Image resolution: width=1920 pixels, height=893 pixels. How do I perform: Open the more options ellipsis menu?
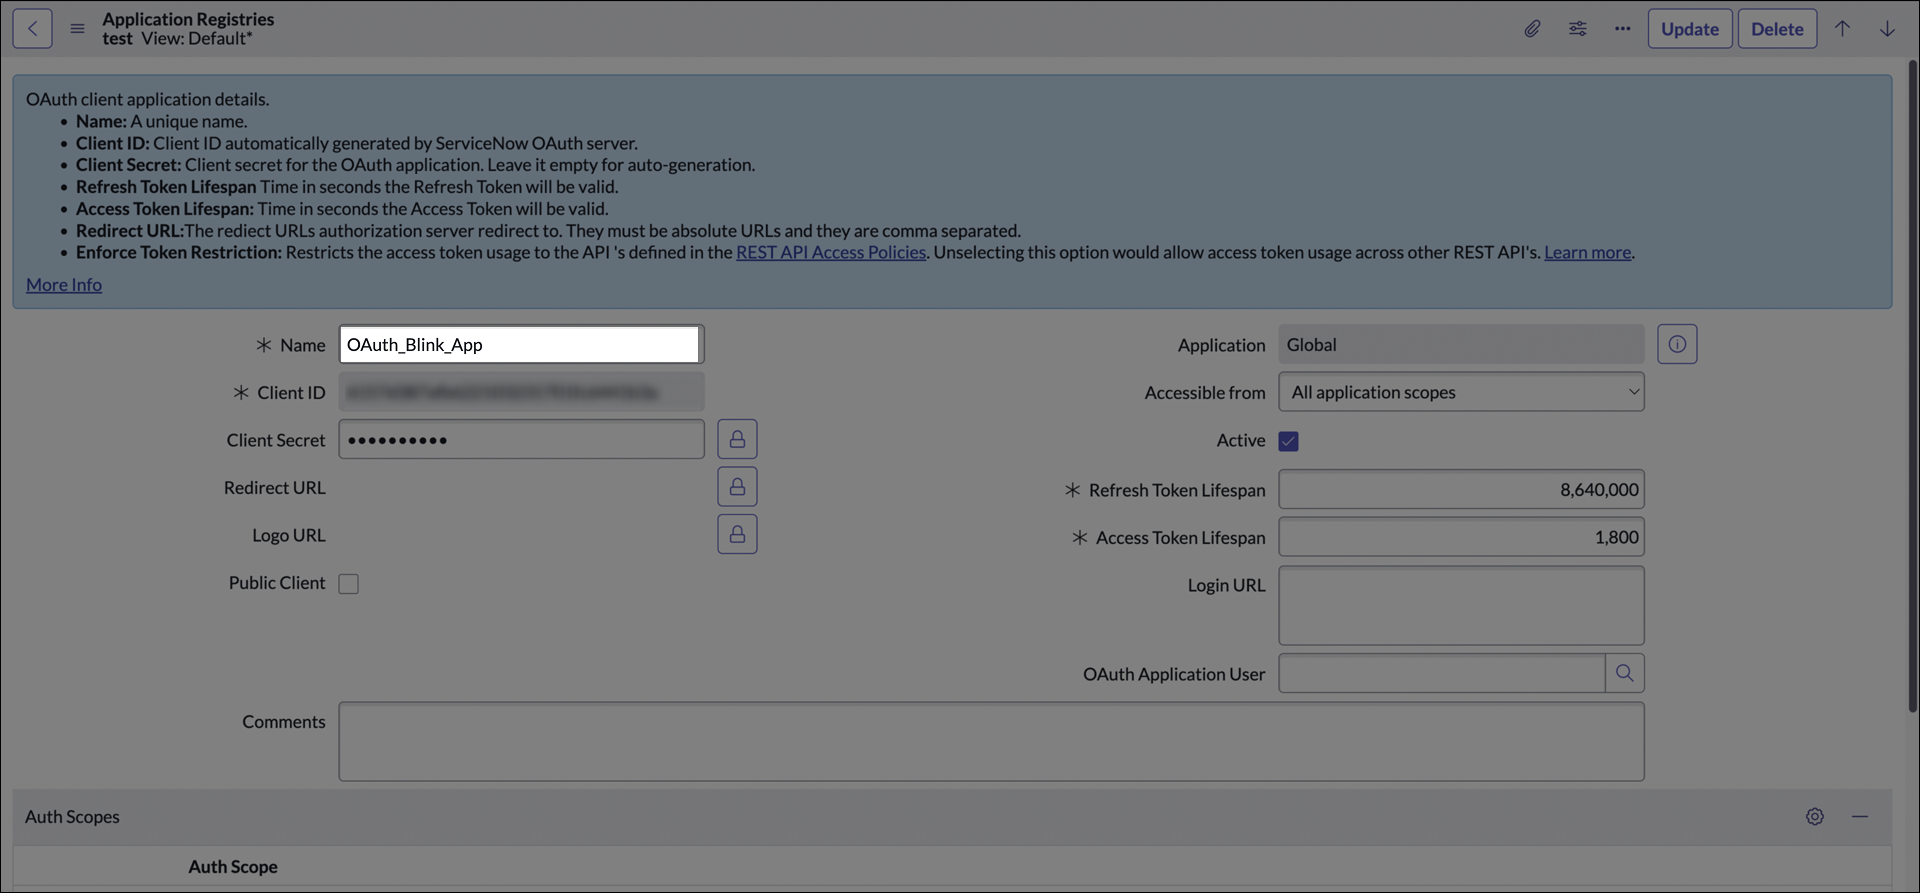click(x=1622, y=29)
